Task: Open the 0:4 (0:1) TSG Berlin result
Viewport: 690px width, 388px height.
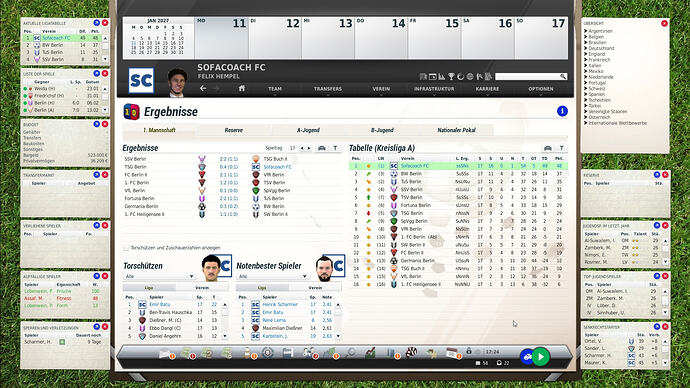Action: pyautogui.click(x=229, y=167)
